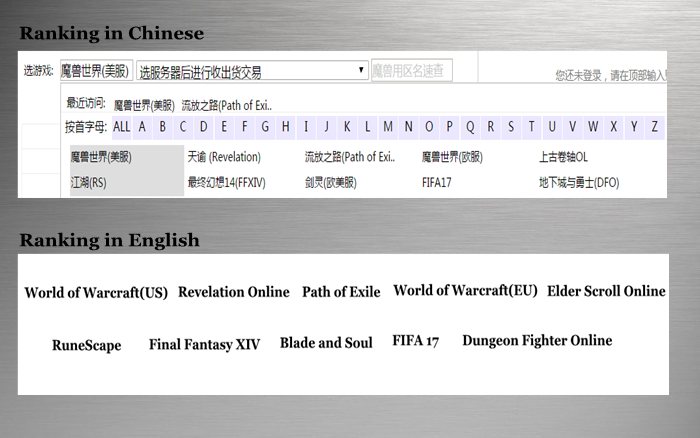The image size is (700, 438).
Task: Filter games by letter A
Action: 142,127
